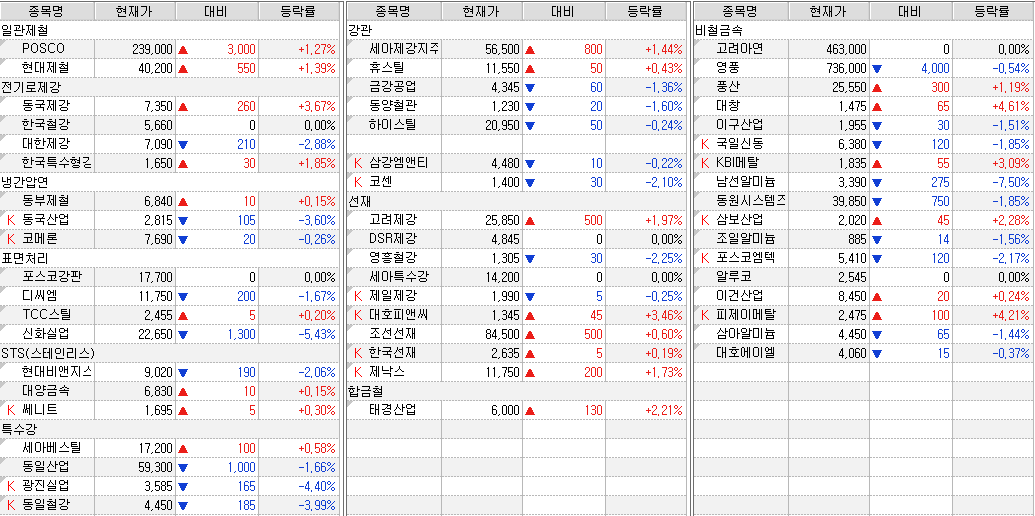
Task: Click the STS(스테인리스) category label
Action: click(48, 353)
